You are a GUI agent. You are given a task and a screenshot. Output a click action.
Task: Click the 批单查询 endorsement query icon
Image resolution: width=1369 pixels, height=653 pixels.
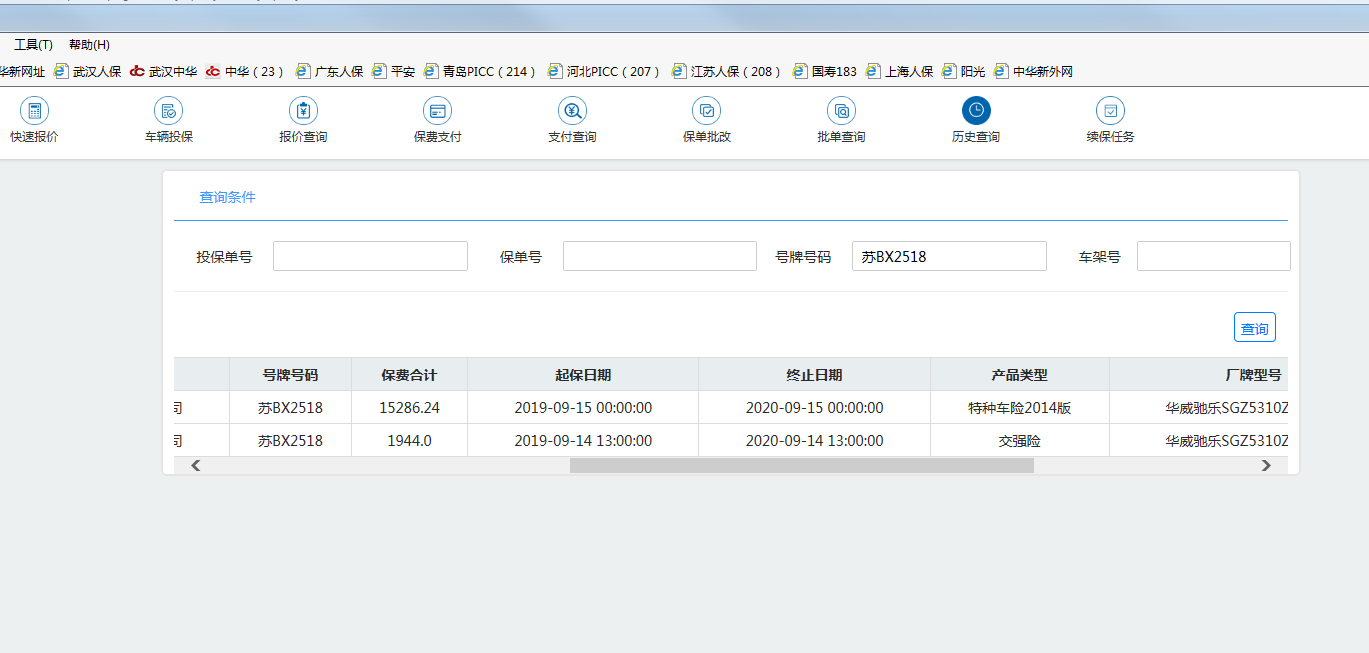[x=841, y=112]
